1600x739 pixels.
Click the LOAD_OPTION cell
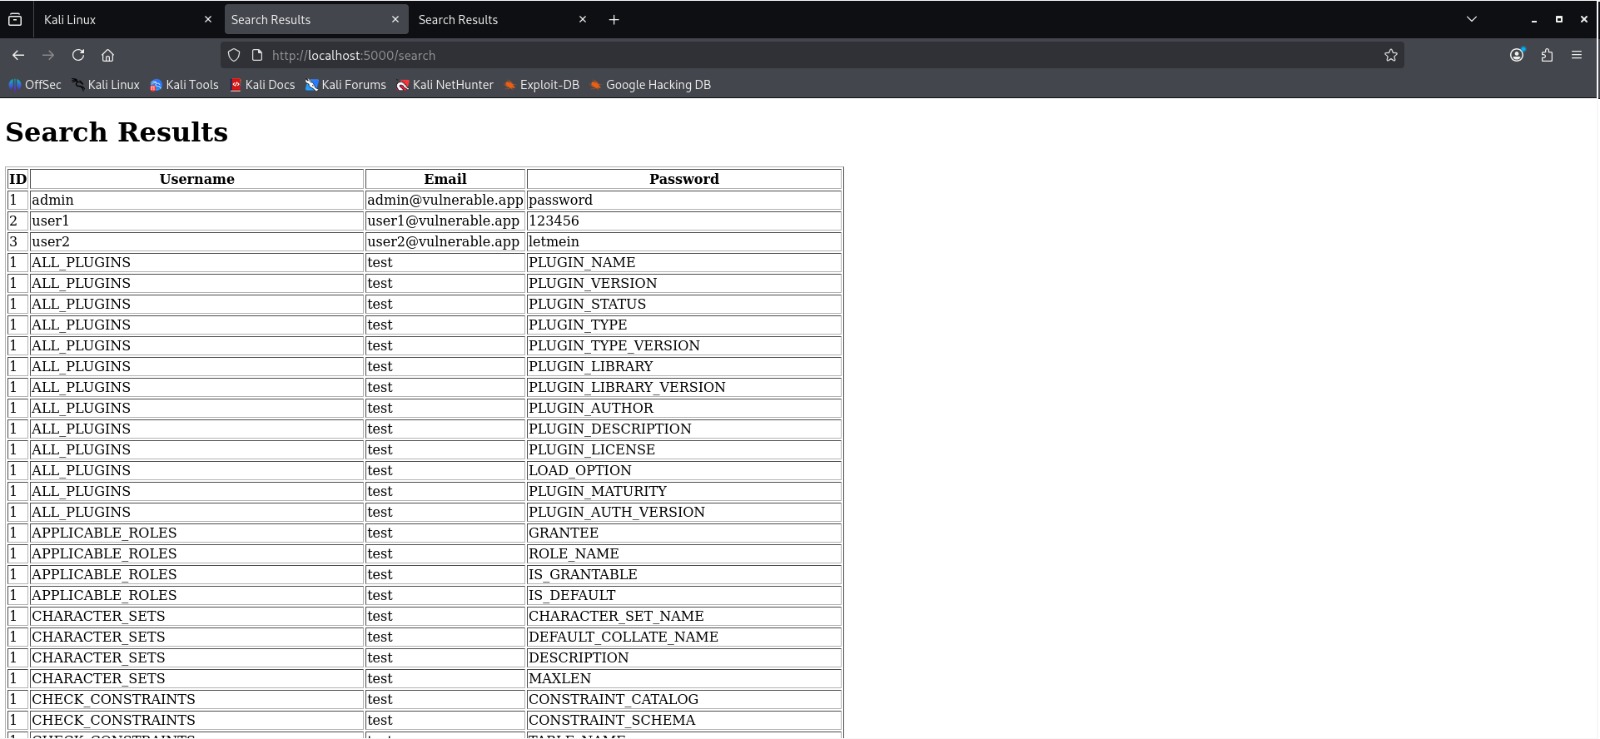tap(684, 470)
